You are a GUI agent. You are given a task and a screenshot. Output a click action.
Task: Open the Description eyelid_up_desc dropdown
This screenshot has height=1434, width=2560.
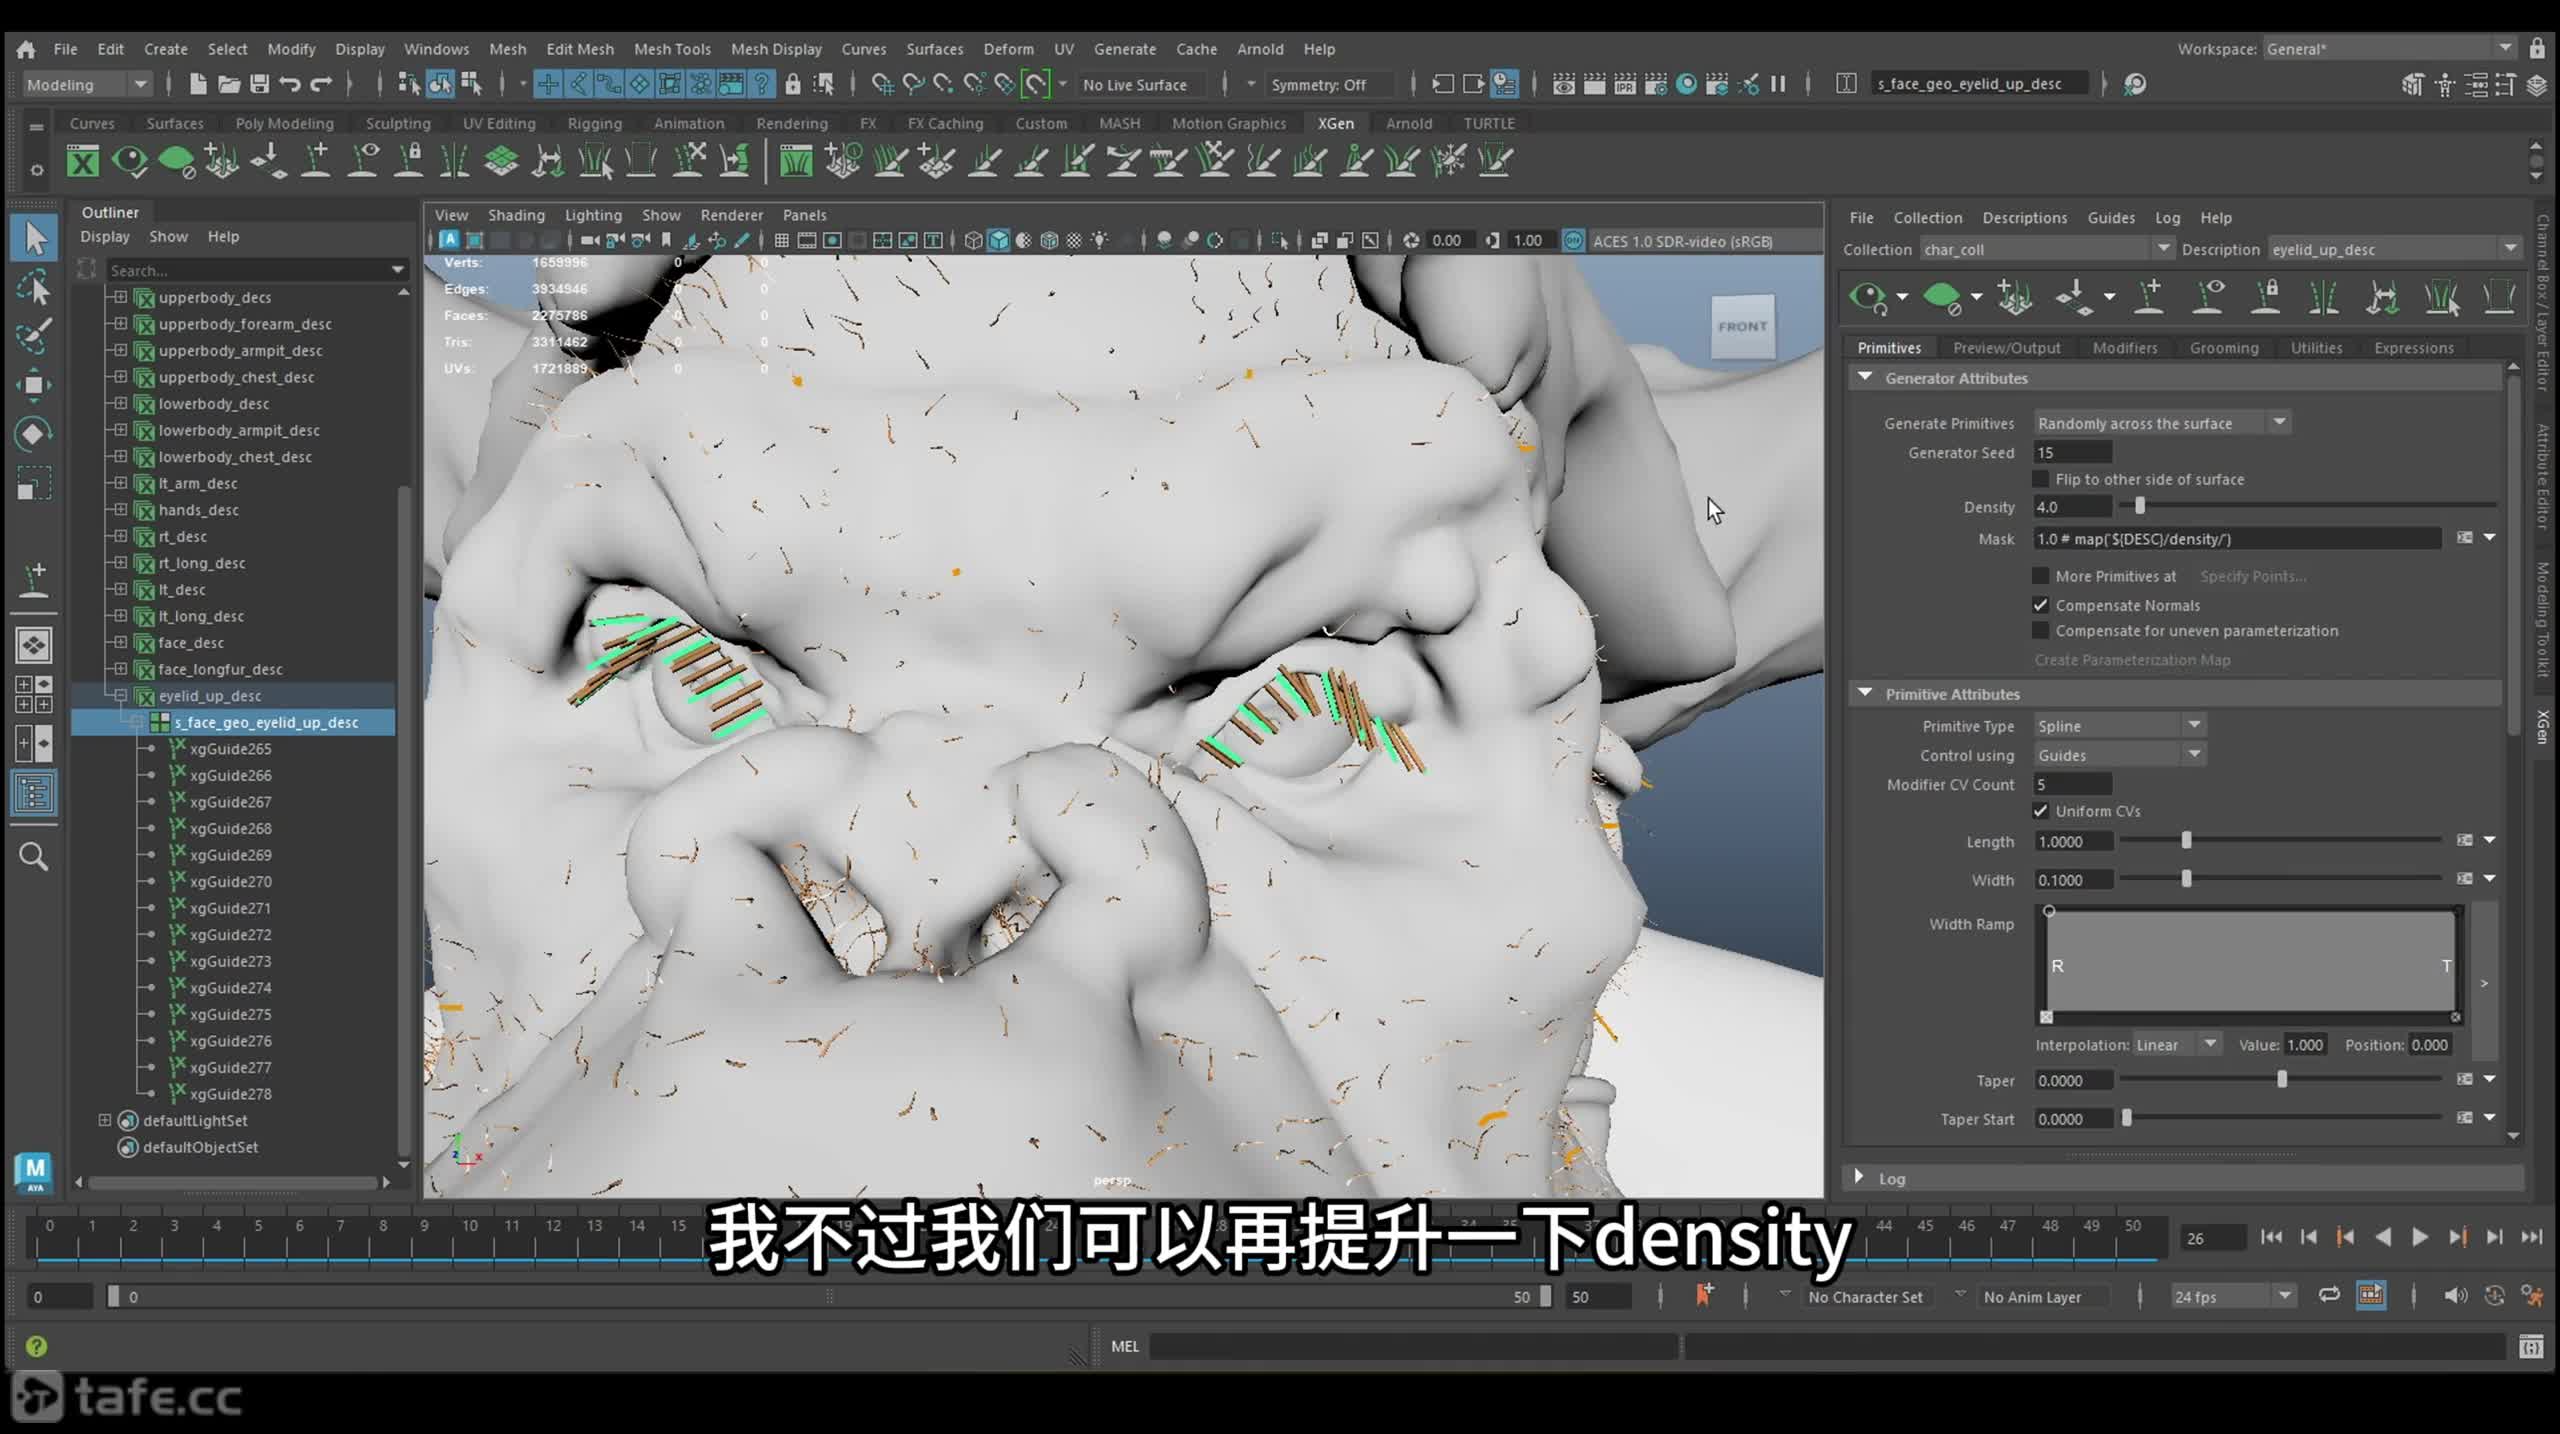tap(2394, 249)
